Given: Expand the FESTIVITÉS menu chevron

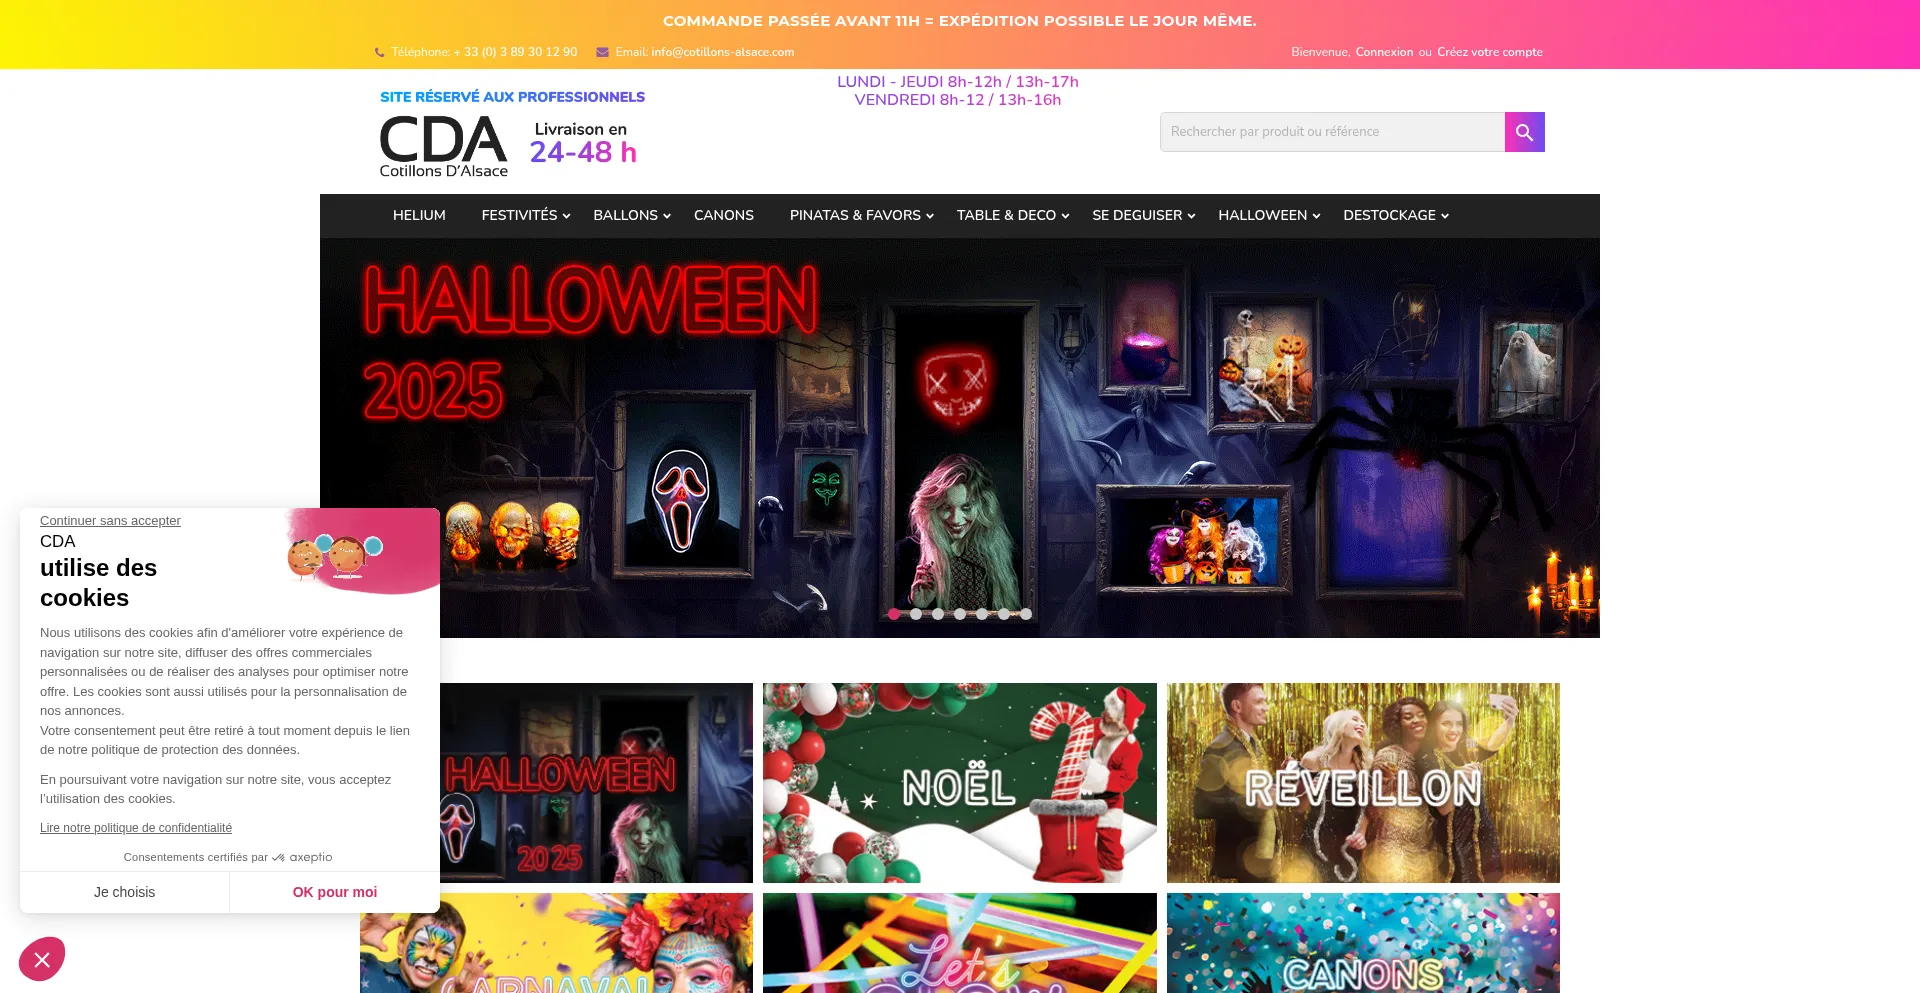Looking at the screenshot, I should tap(566, 216).
